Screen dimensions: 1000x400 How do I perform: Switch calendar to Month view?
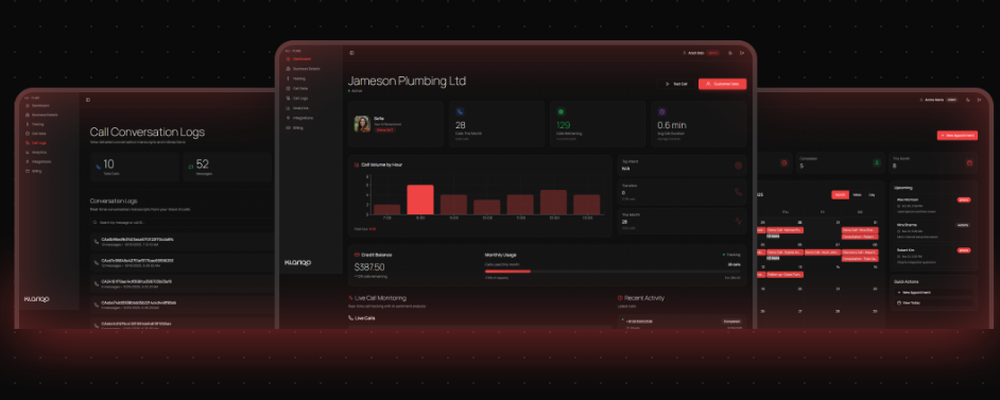tap(840, 195)
